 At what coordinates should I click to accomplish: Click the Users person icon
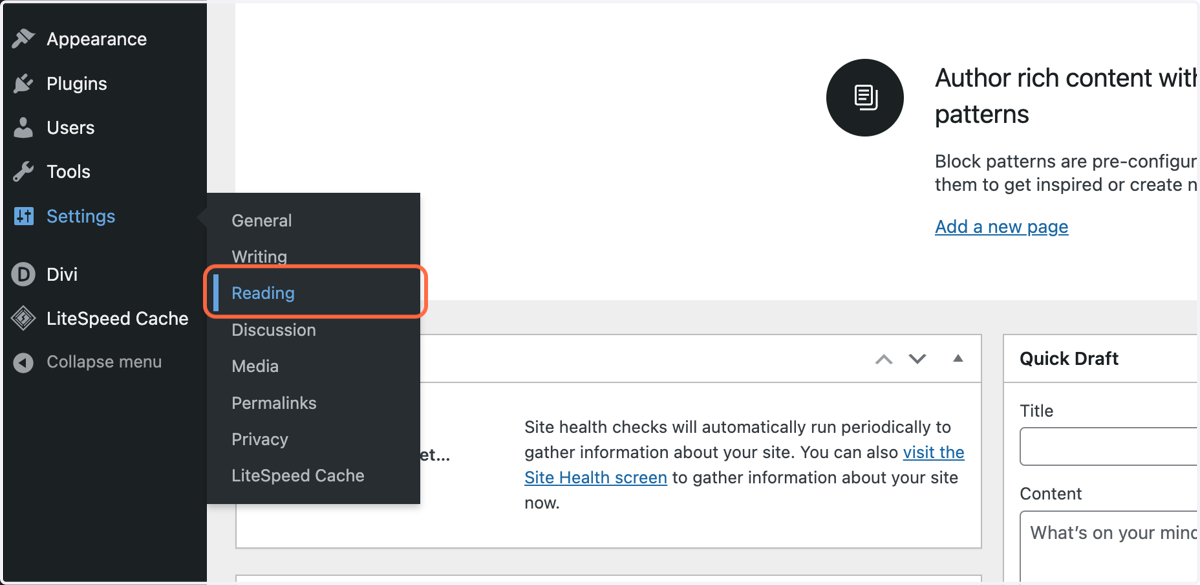point(23,128)
